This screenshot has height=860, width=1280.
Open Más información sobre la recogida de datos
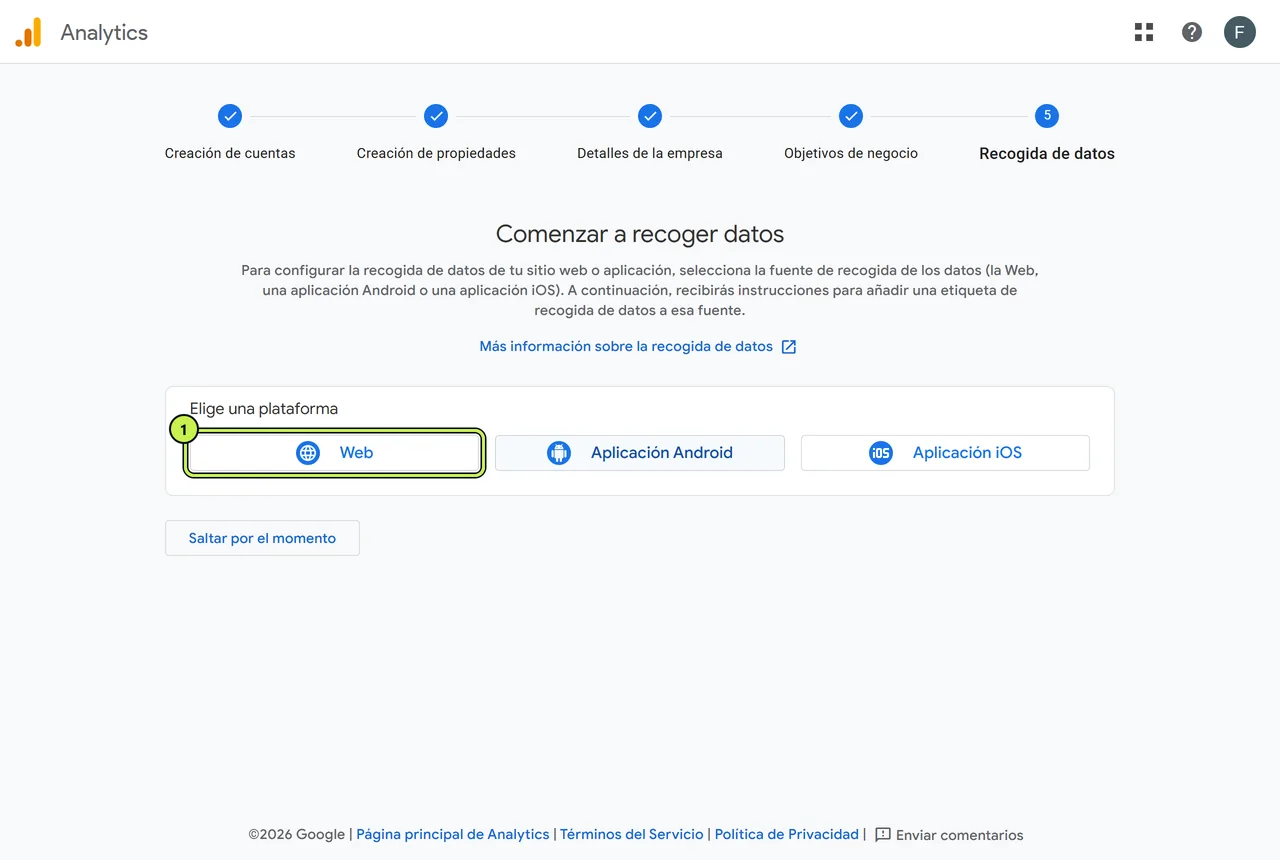point(638,346)
